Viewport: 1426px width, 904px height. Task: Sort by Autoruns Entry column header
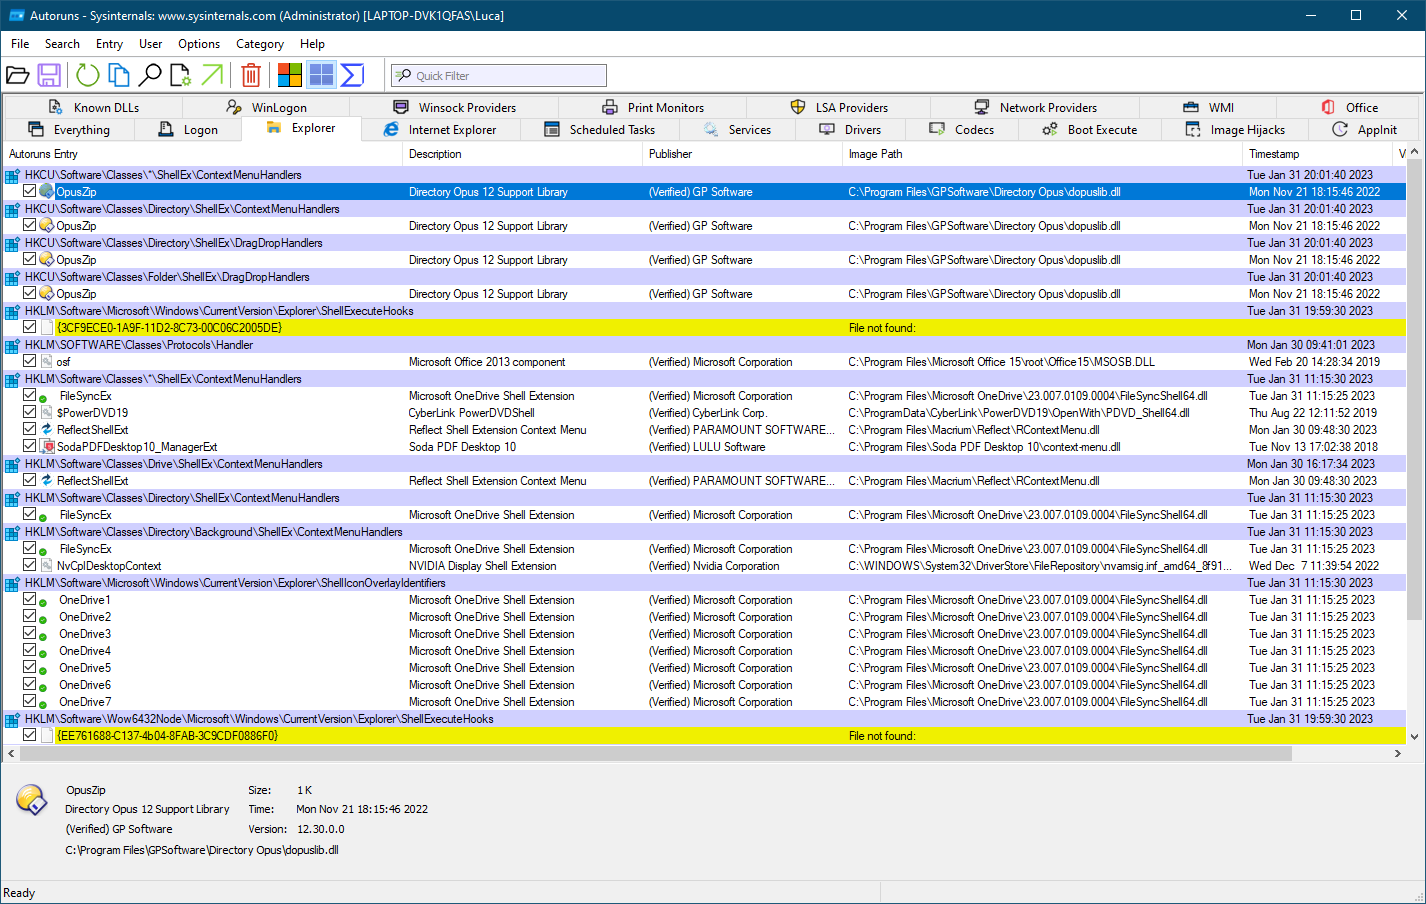point(203,154)
